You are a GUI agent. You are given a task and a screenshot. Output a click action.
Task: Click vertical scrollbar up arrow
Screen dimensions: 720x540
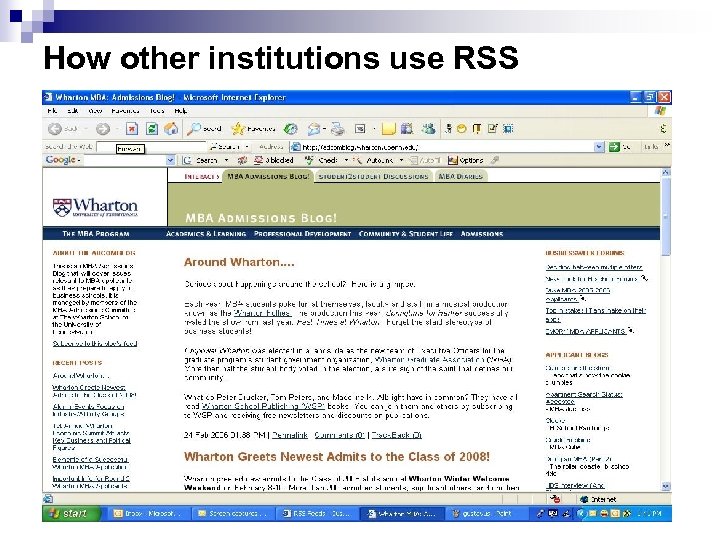(x=666, y=172)
